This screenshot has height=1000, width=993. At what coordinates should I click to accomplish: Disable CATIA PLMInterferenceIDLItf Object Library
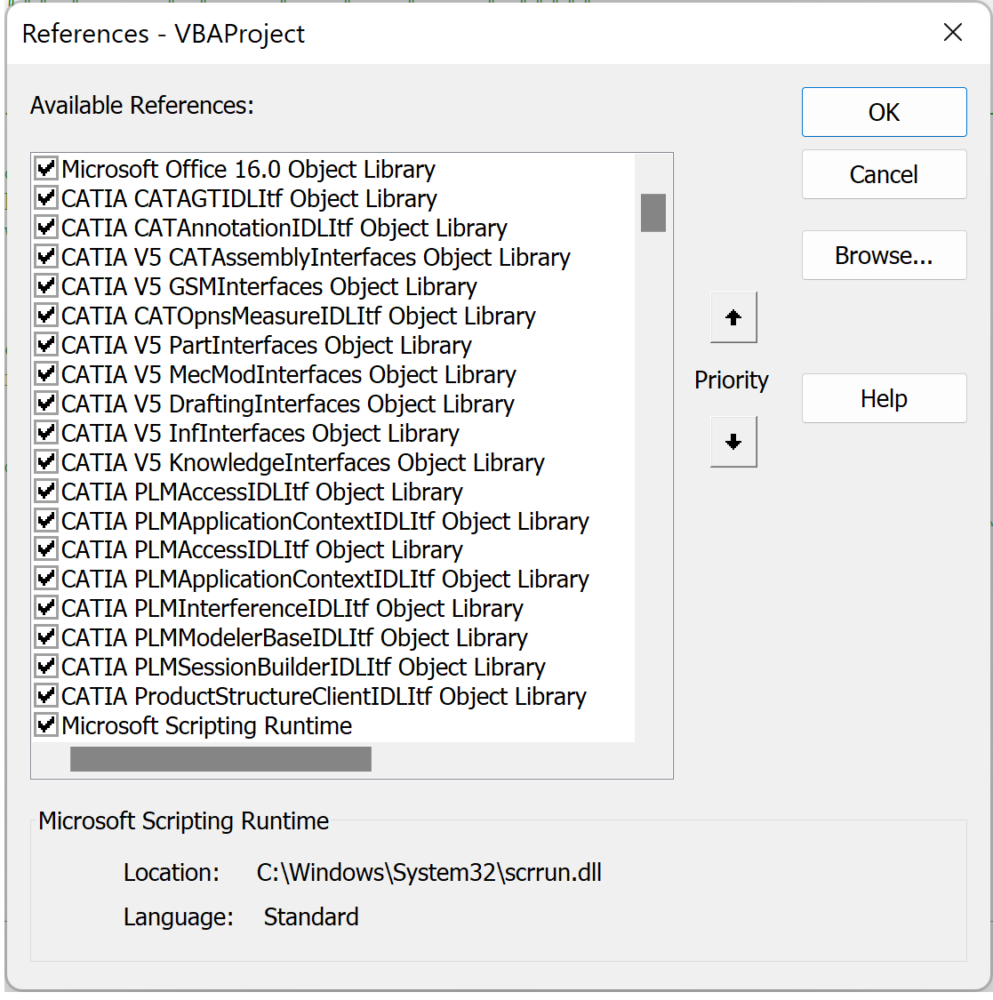(x=45, y=607)
